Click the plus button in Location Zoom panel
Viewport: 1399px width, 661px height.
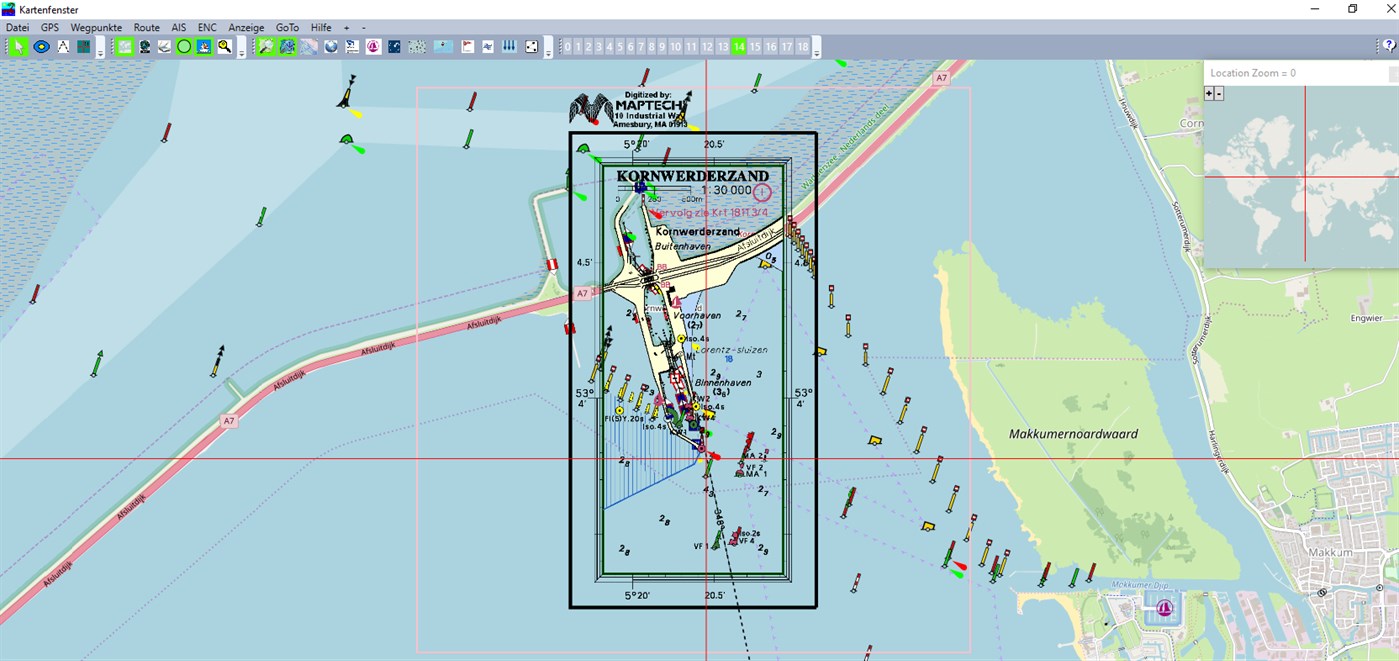1210,92
